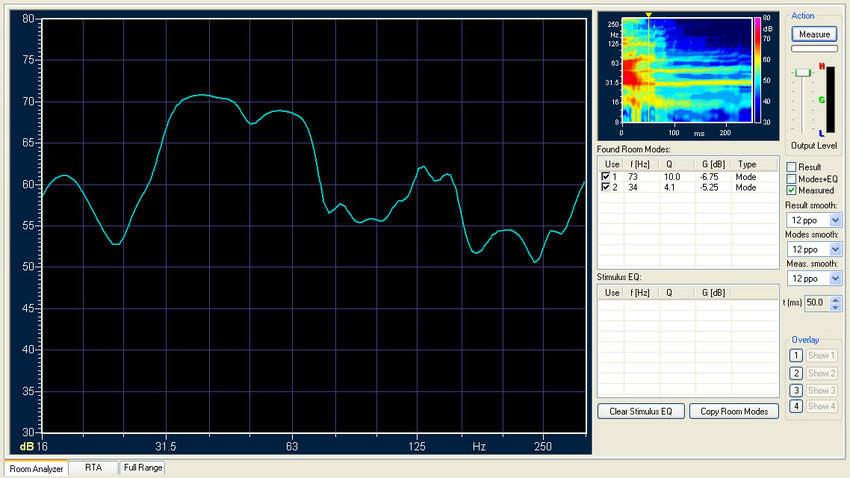
Task: Open the Result smooth dropdown
Action: coord(835,220)
